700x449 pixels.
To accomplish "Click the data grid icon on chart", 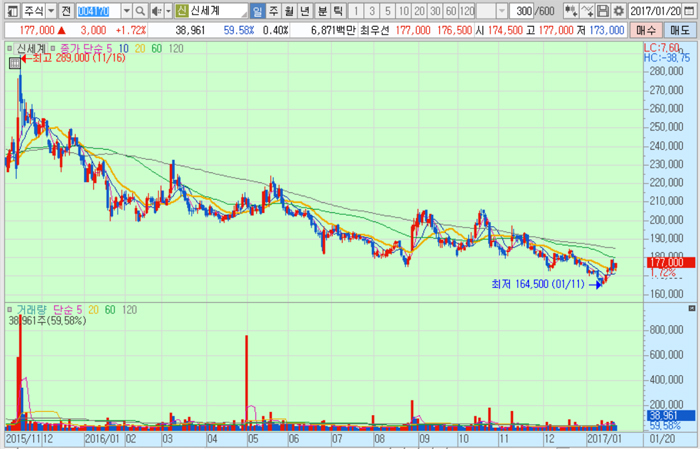I will [x=14, y=63].
